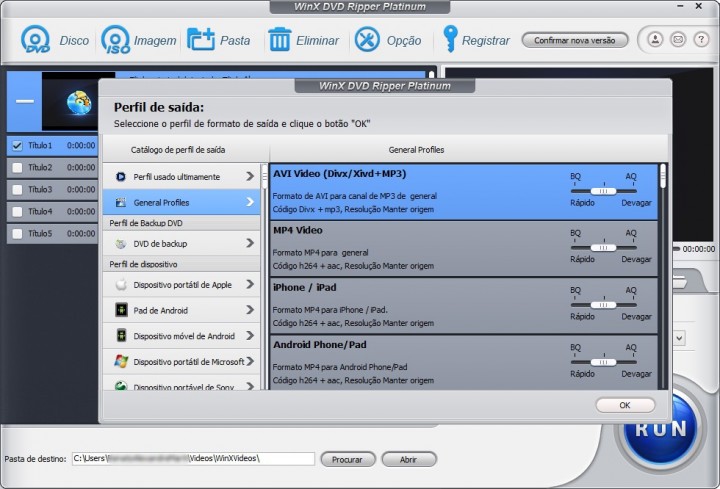This screenshot has width=720, height=489.
Task: Expand DVD de backup chevron
Action: (x=250, y=243)
